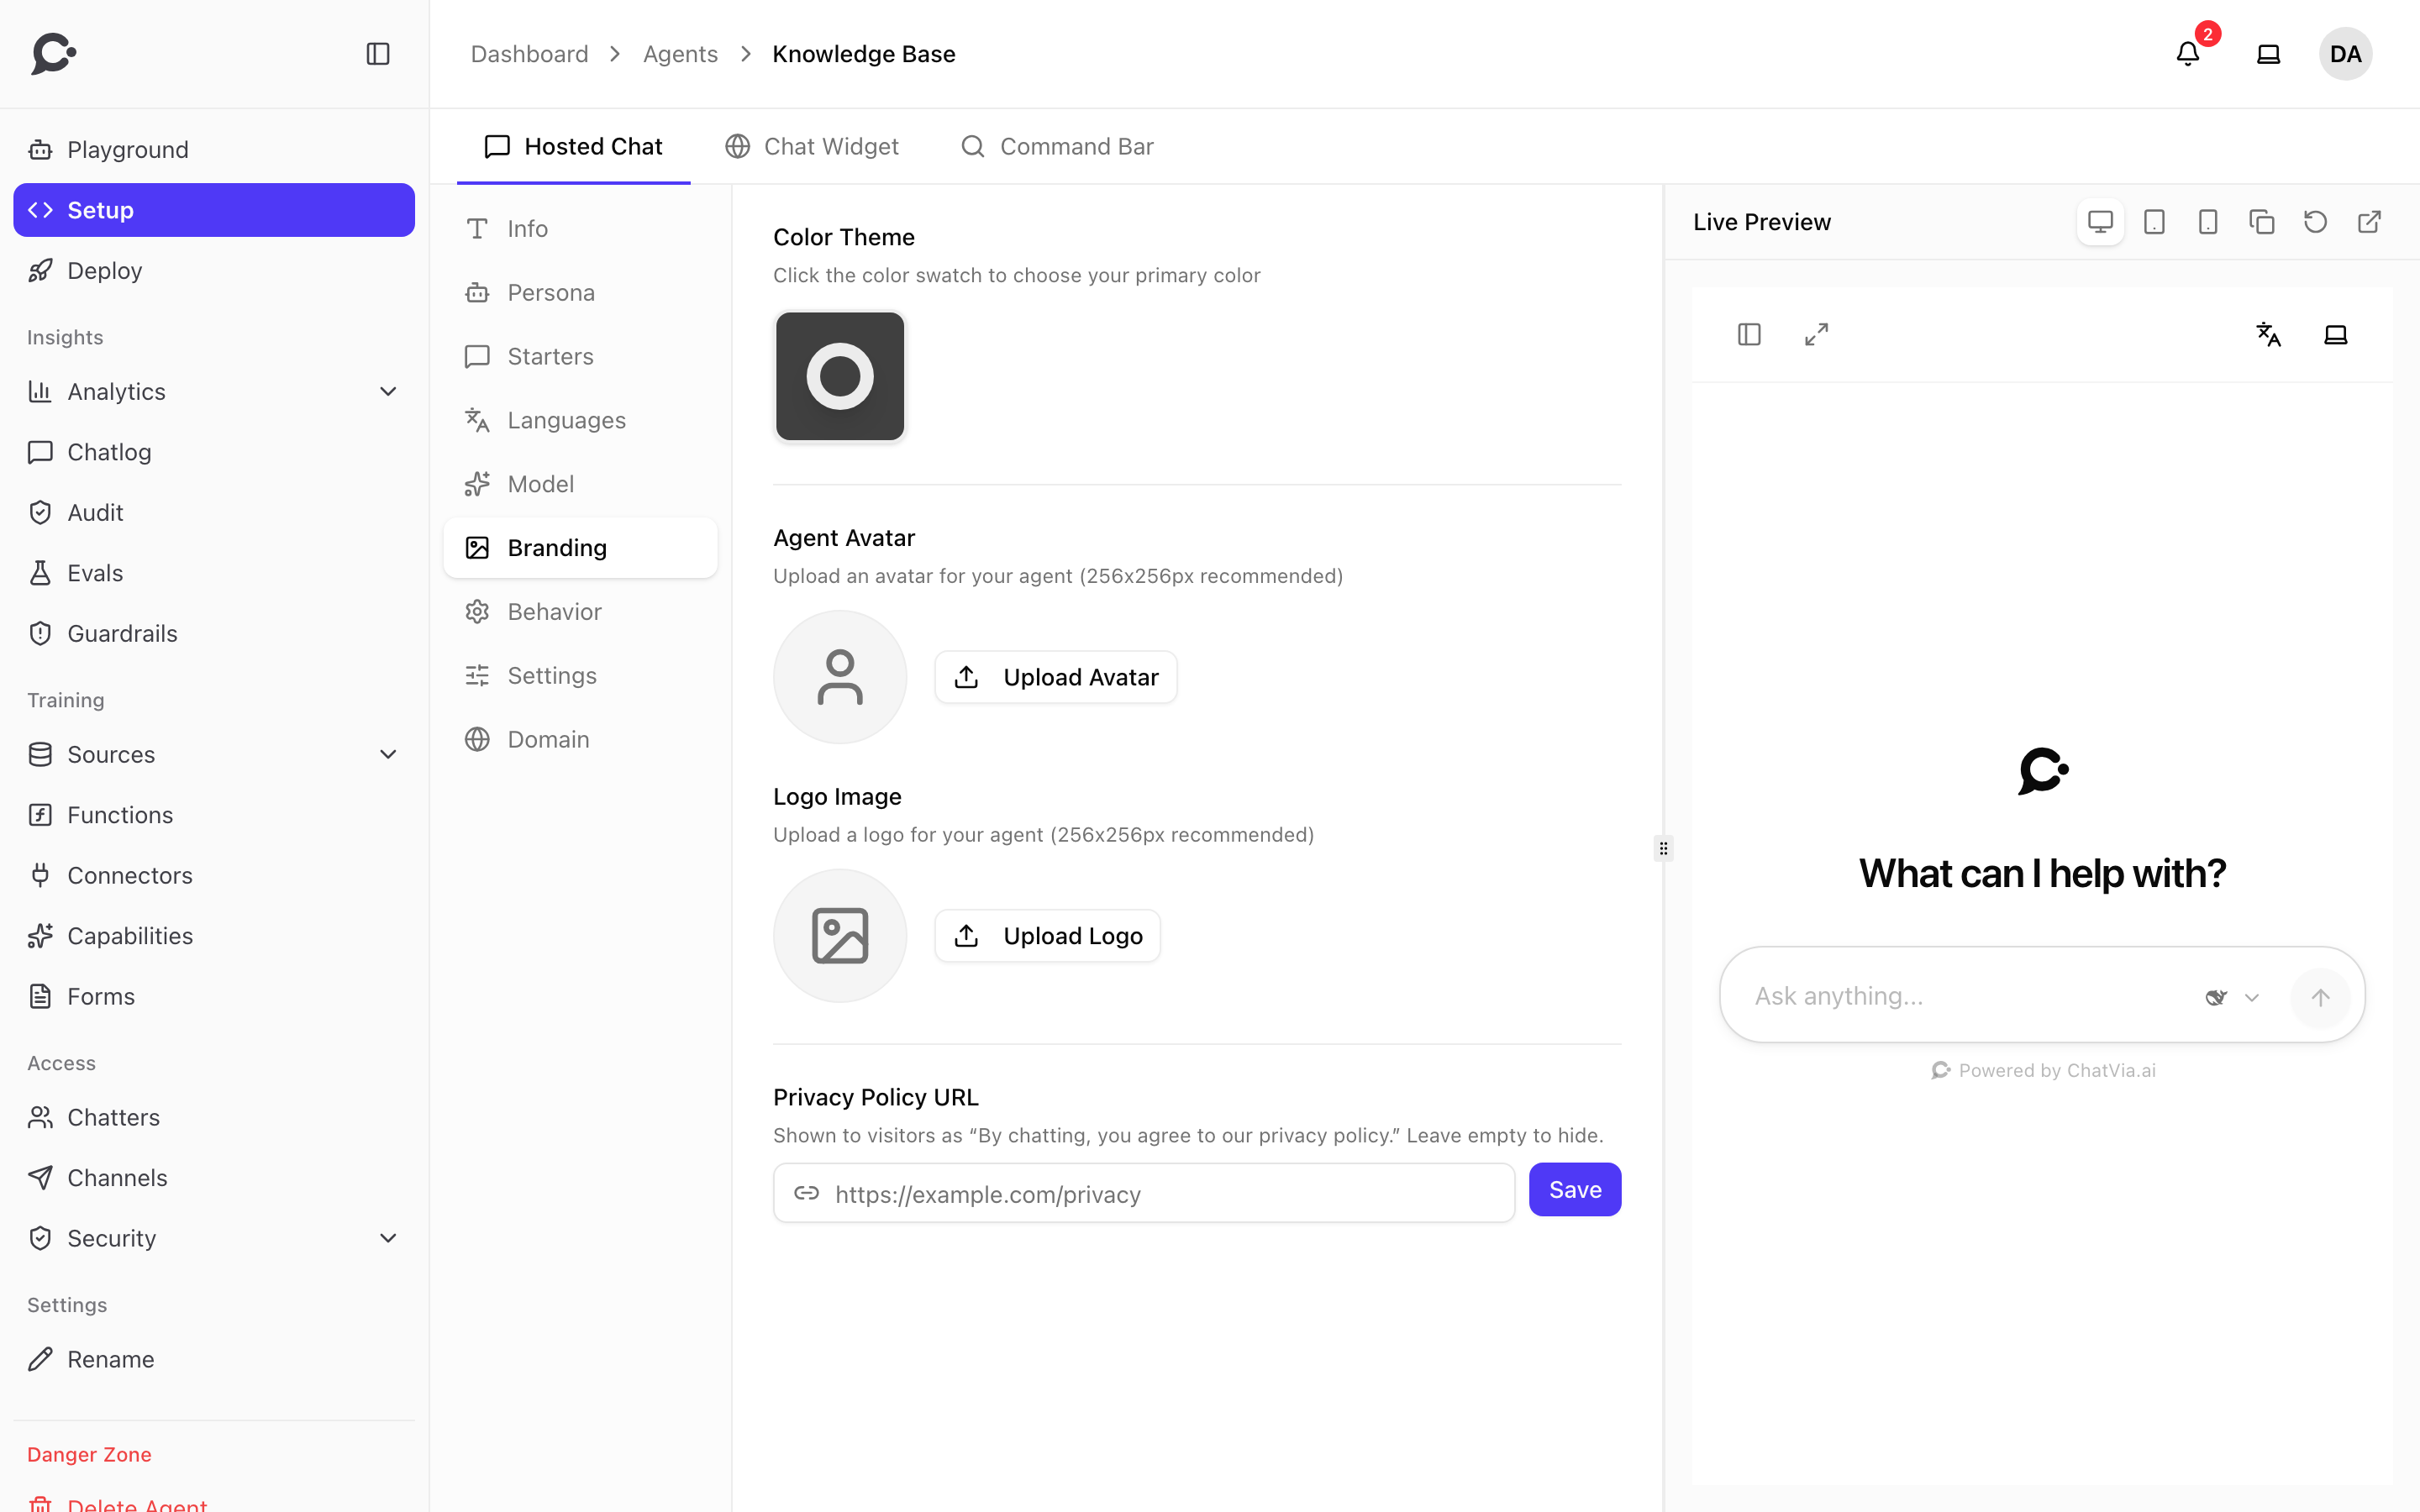The image size is (2420, 1512).
Task: Click the copy icon in Live Preview
Action: click(x=2262, y=222)
